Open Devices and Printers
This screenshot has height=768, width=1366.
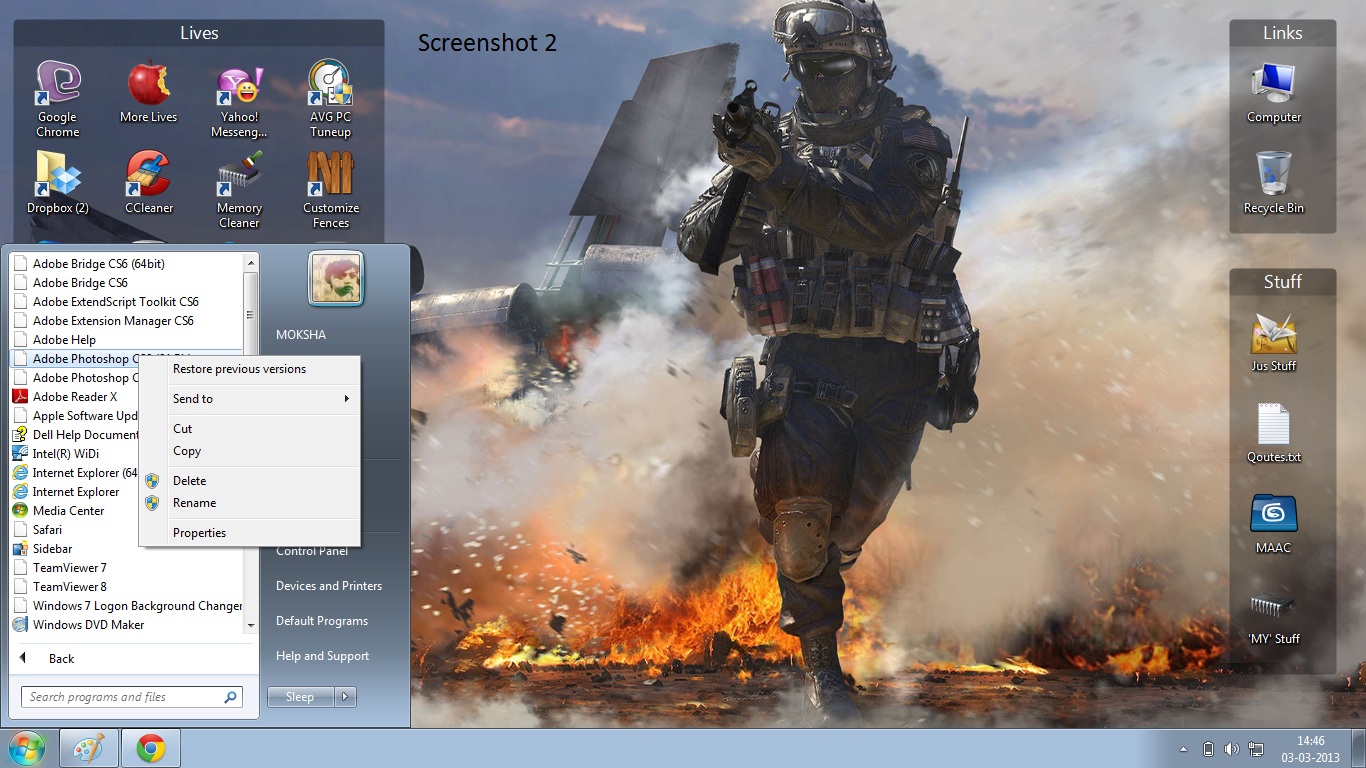[x=329, y=586]
